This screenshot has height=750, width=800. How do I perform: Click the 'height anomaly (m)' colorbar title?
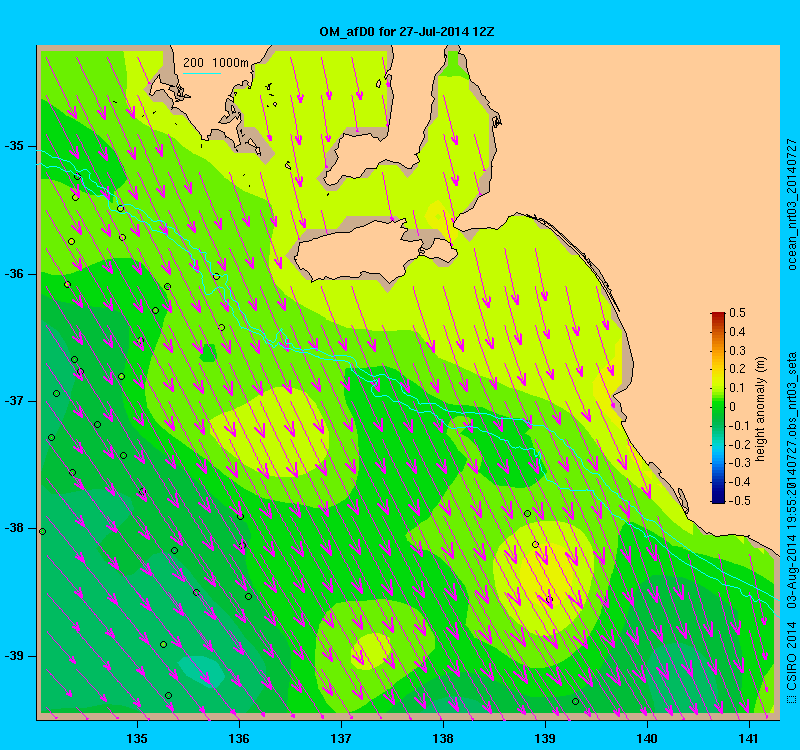(x=761, y=409)
